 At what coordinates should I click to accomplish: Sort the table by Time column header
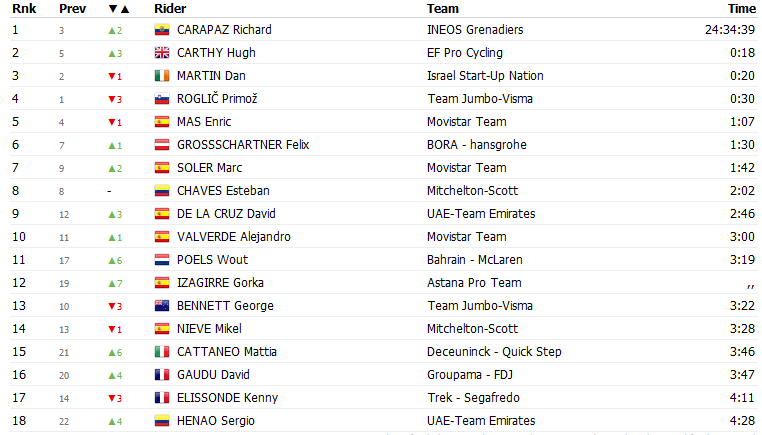pos(742,9)
